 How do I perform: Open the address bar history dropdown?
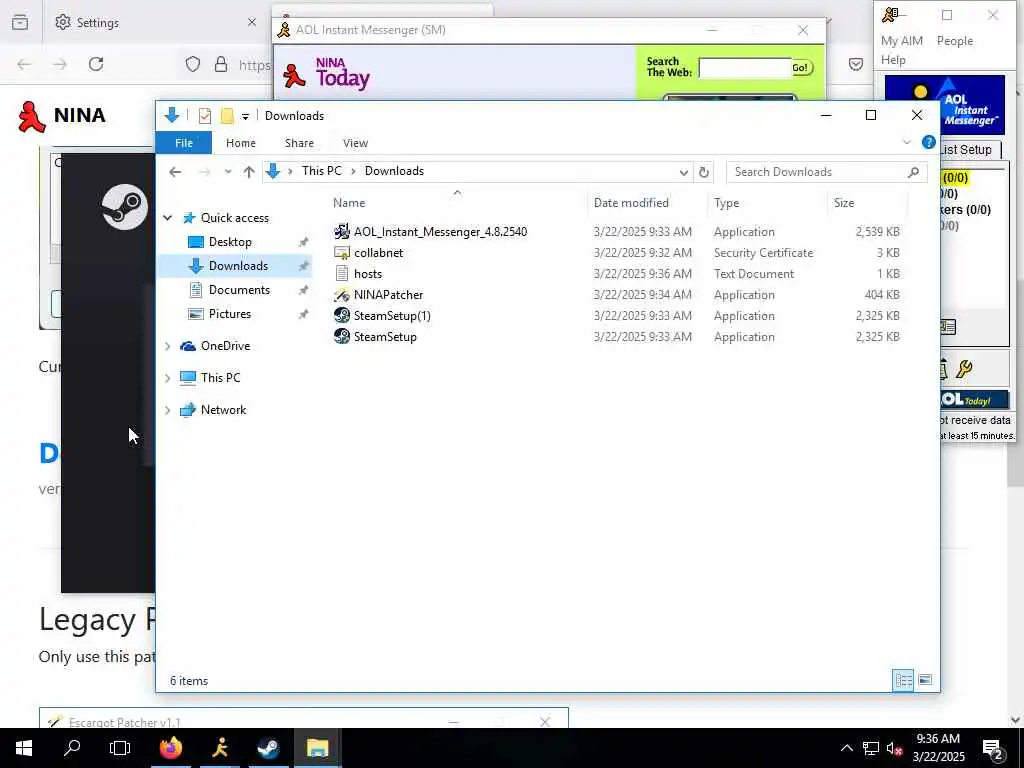pos(683,172)
